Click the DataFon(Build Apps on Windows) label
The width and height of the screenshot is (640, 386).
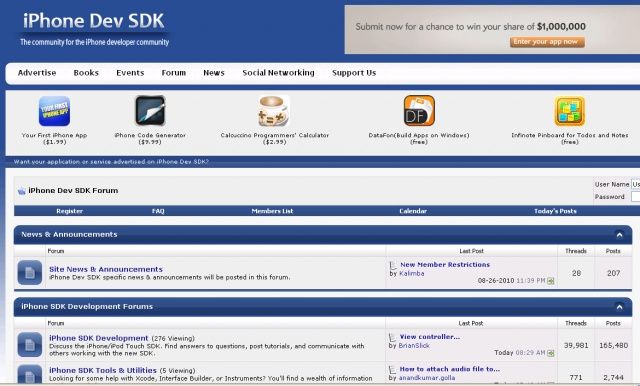click(x=419, y=138)
